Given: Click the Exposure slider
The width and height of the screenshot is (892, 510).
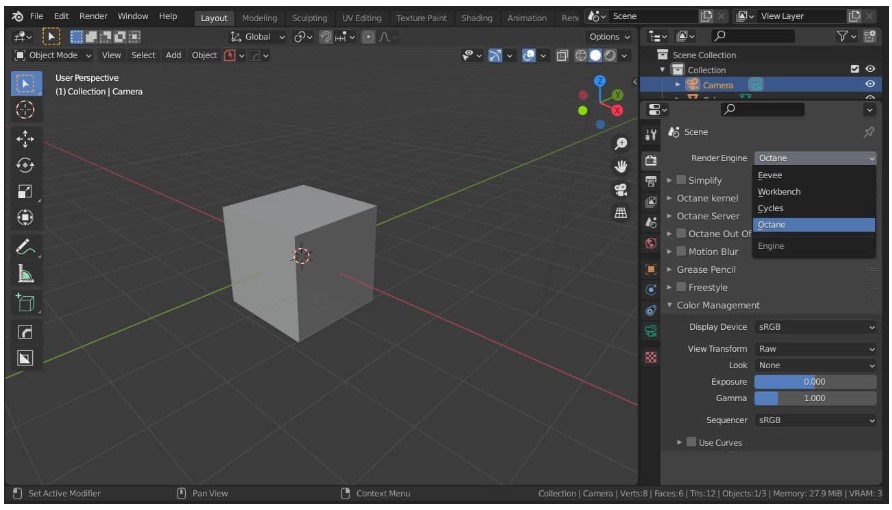Looking at the screenshot, I should pos(815,382).
